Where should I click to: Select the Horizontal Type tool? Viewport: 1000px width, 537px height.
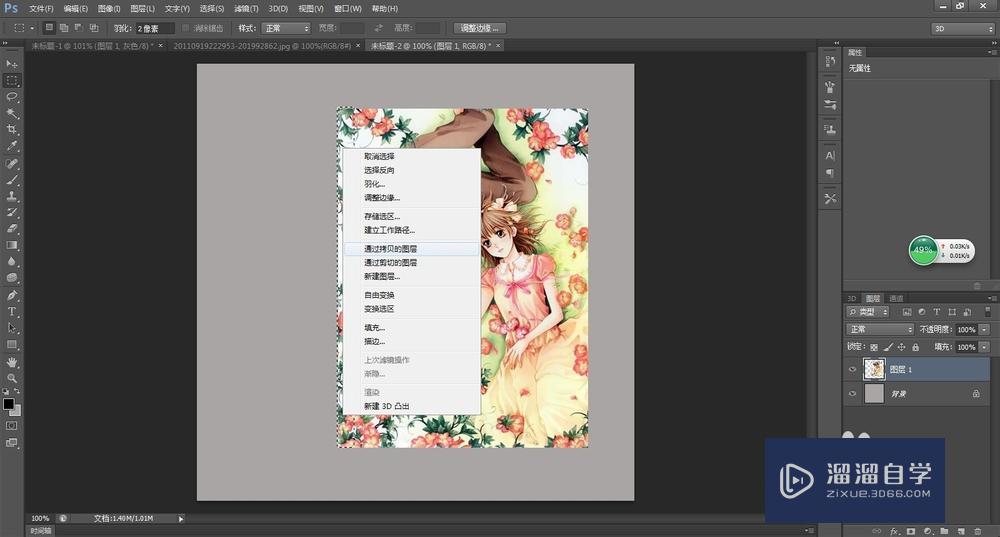coord(12,311)
